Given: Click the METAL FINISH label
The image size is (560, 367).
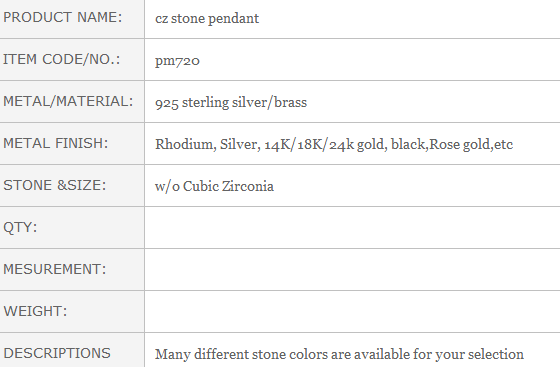Looking at the screenshot, I should (55, 143).
